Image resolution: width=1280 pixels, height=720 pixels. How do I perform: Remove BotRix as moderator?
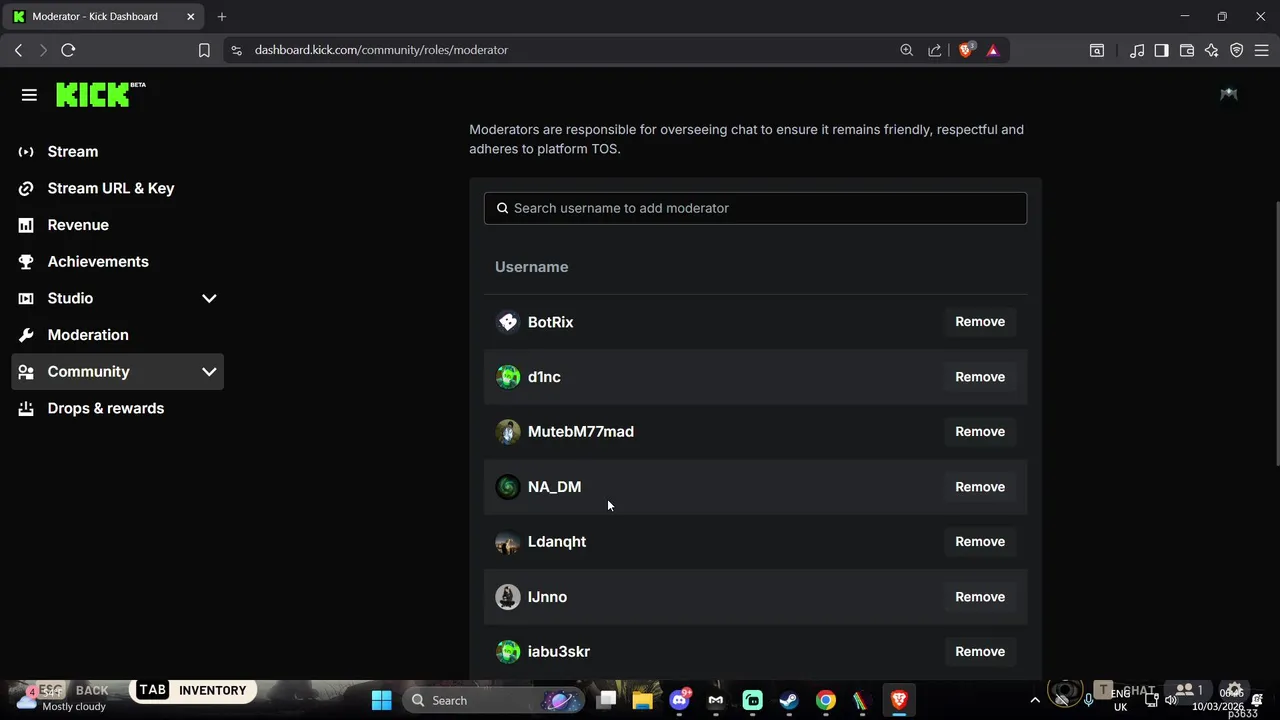pyautogui.click(x=980, y=322)
